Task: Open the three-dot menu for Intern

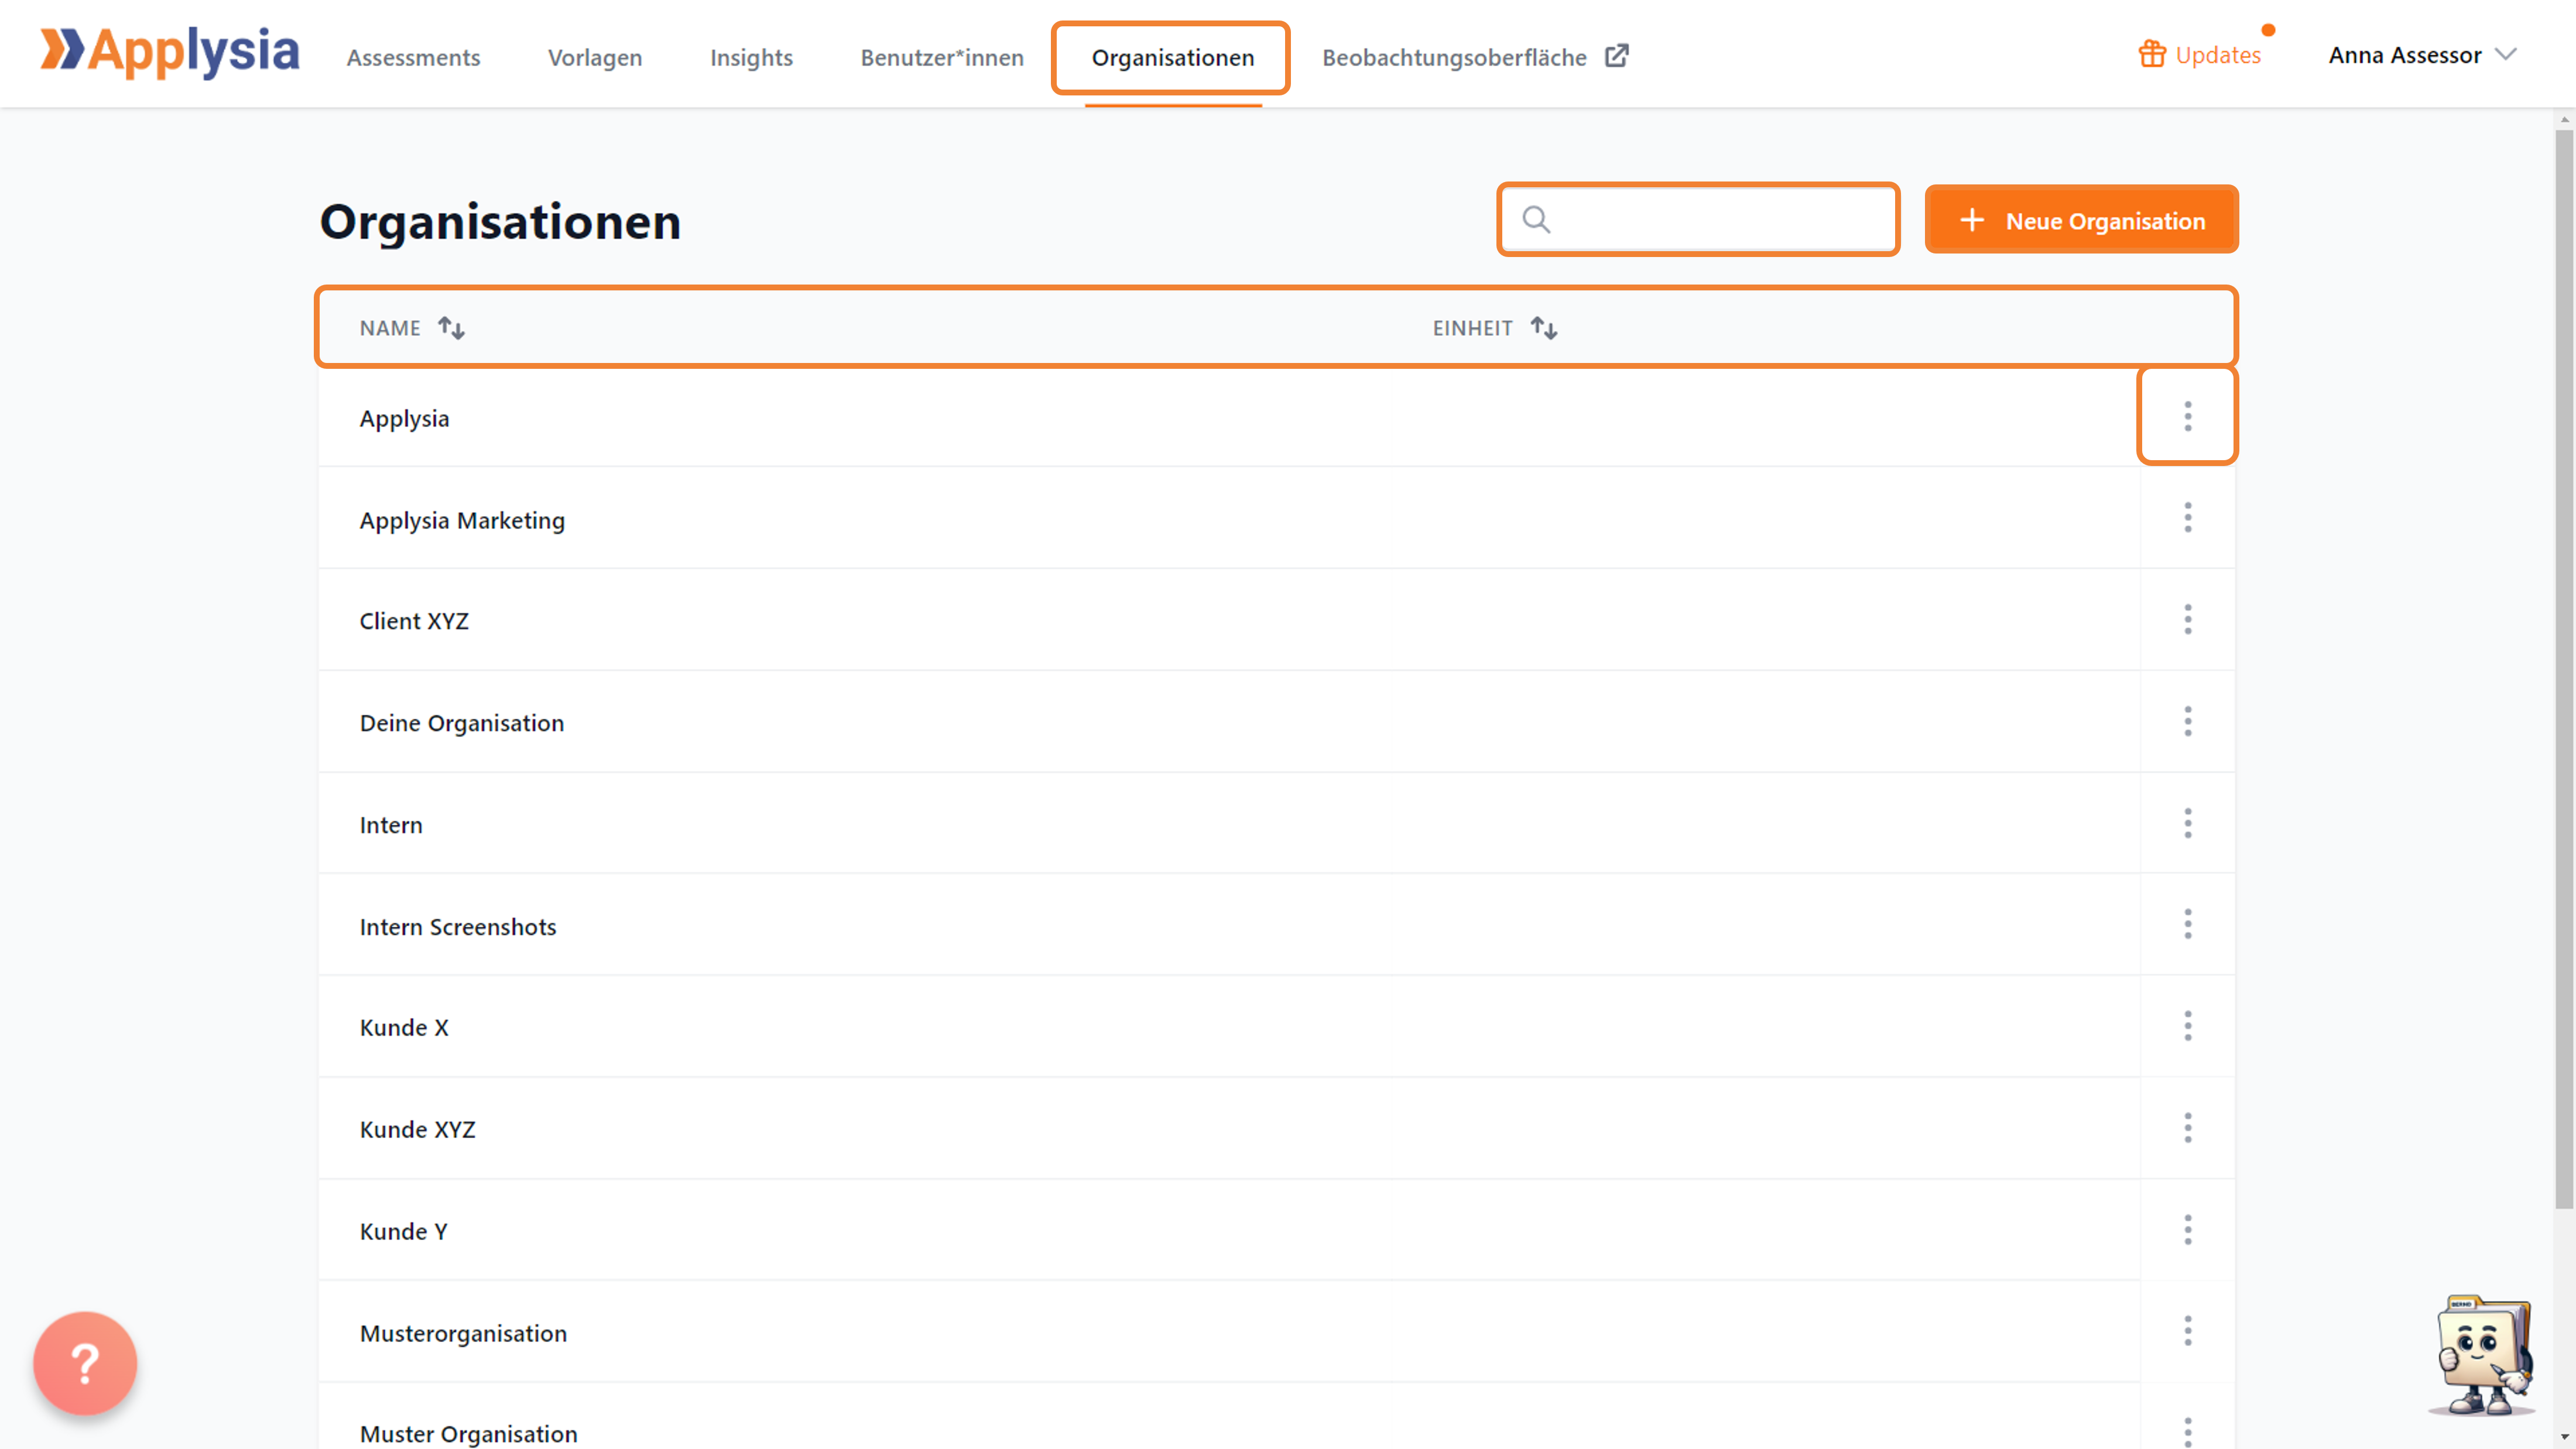Action: 2187,823
